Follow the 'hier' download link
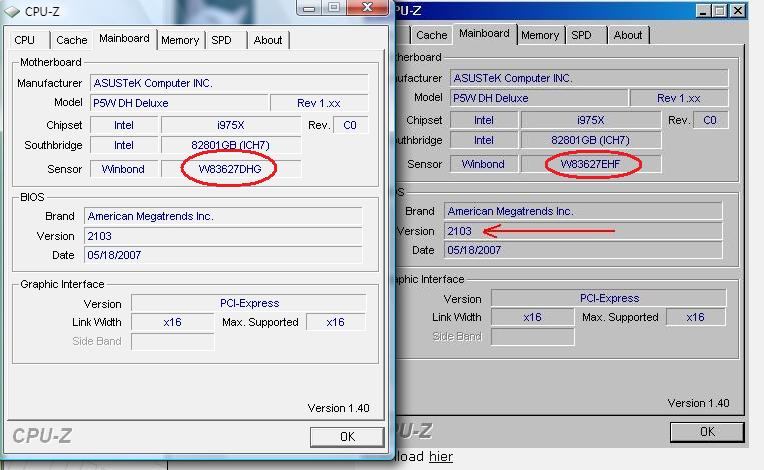 click(x=441, y=457)
